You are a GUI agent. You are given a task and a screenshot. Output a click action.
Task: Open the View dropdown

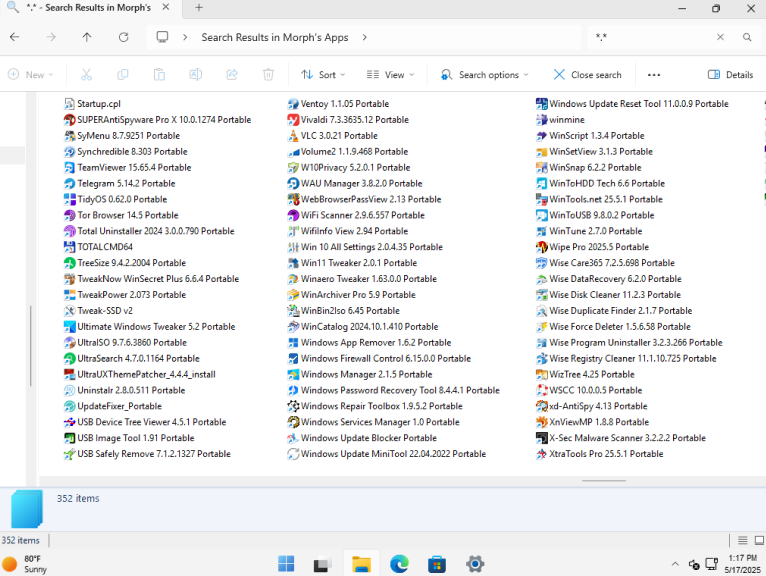[x=390, y=75]
